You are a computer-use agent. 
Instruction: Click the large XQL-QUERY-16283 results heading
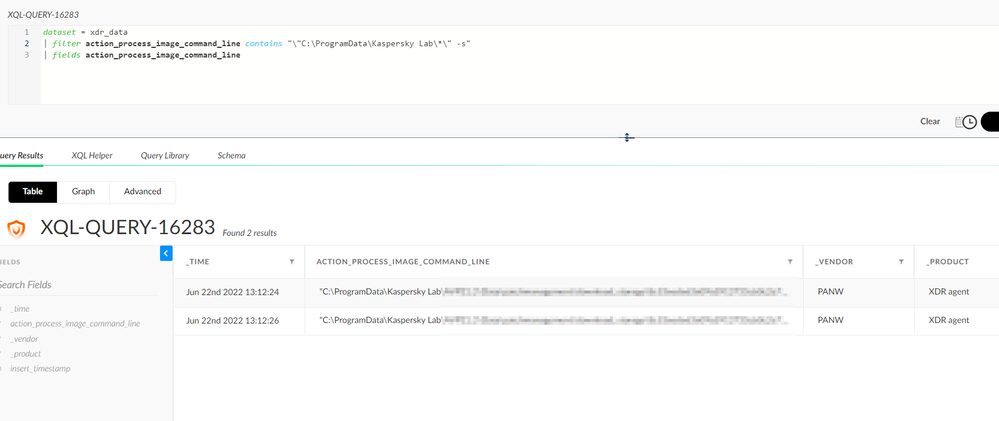pos(127,227)
